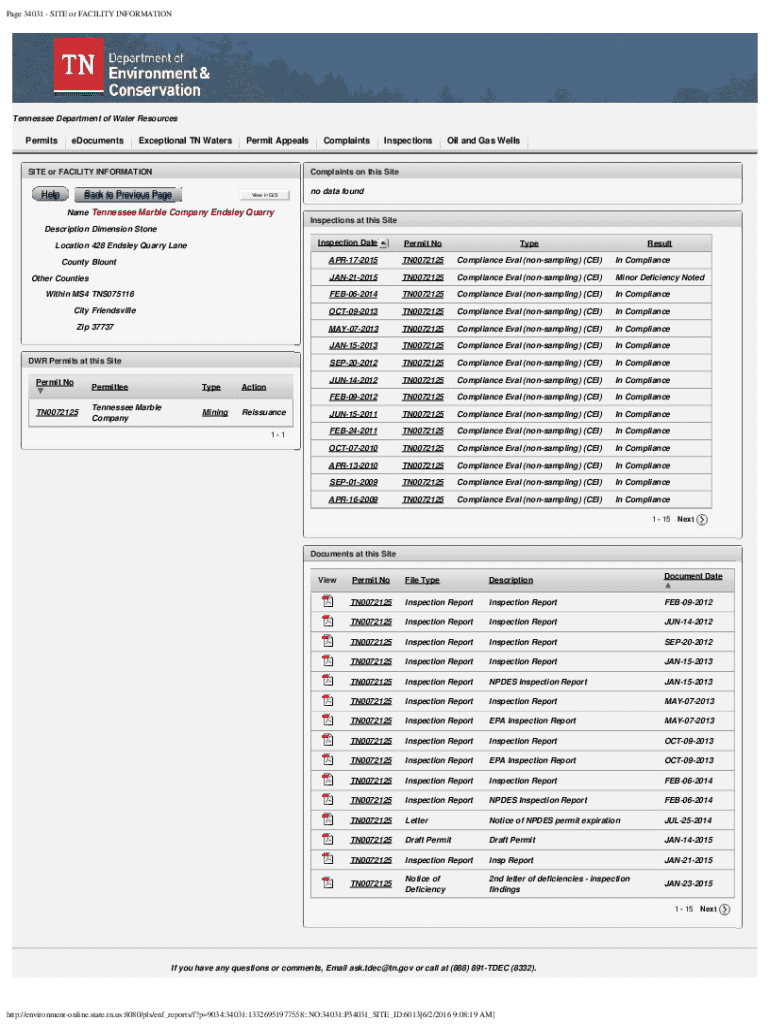Sort documents by Document Date header
770x1024 pixels.
[x=693, y=576]
